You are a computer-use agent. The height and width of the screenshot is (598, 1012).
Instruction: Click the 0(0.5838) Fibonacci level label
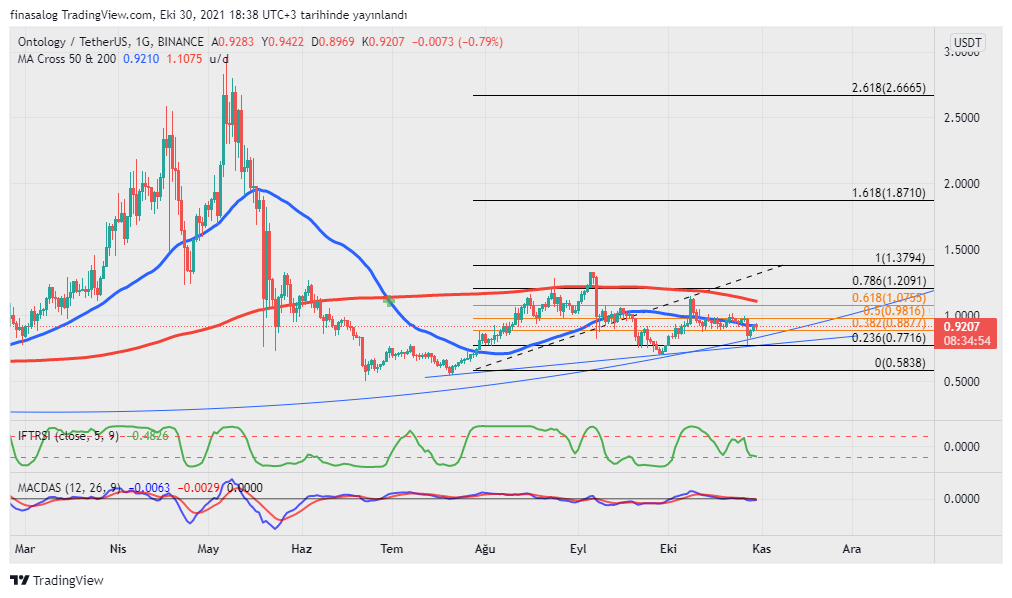tap(900, 363)
